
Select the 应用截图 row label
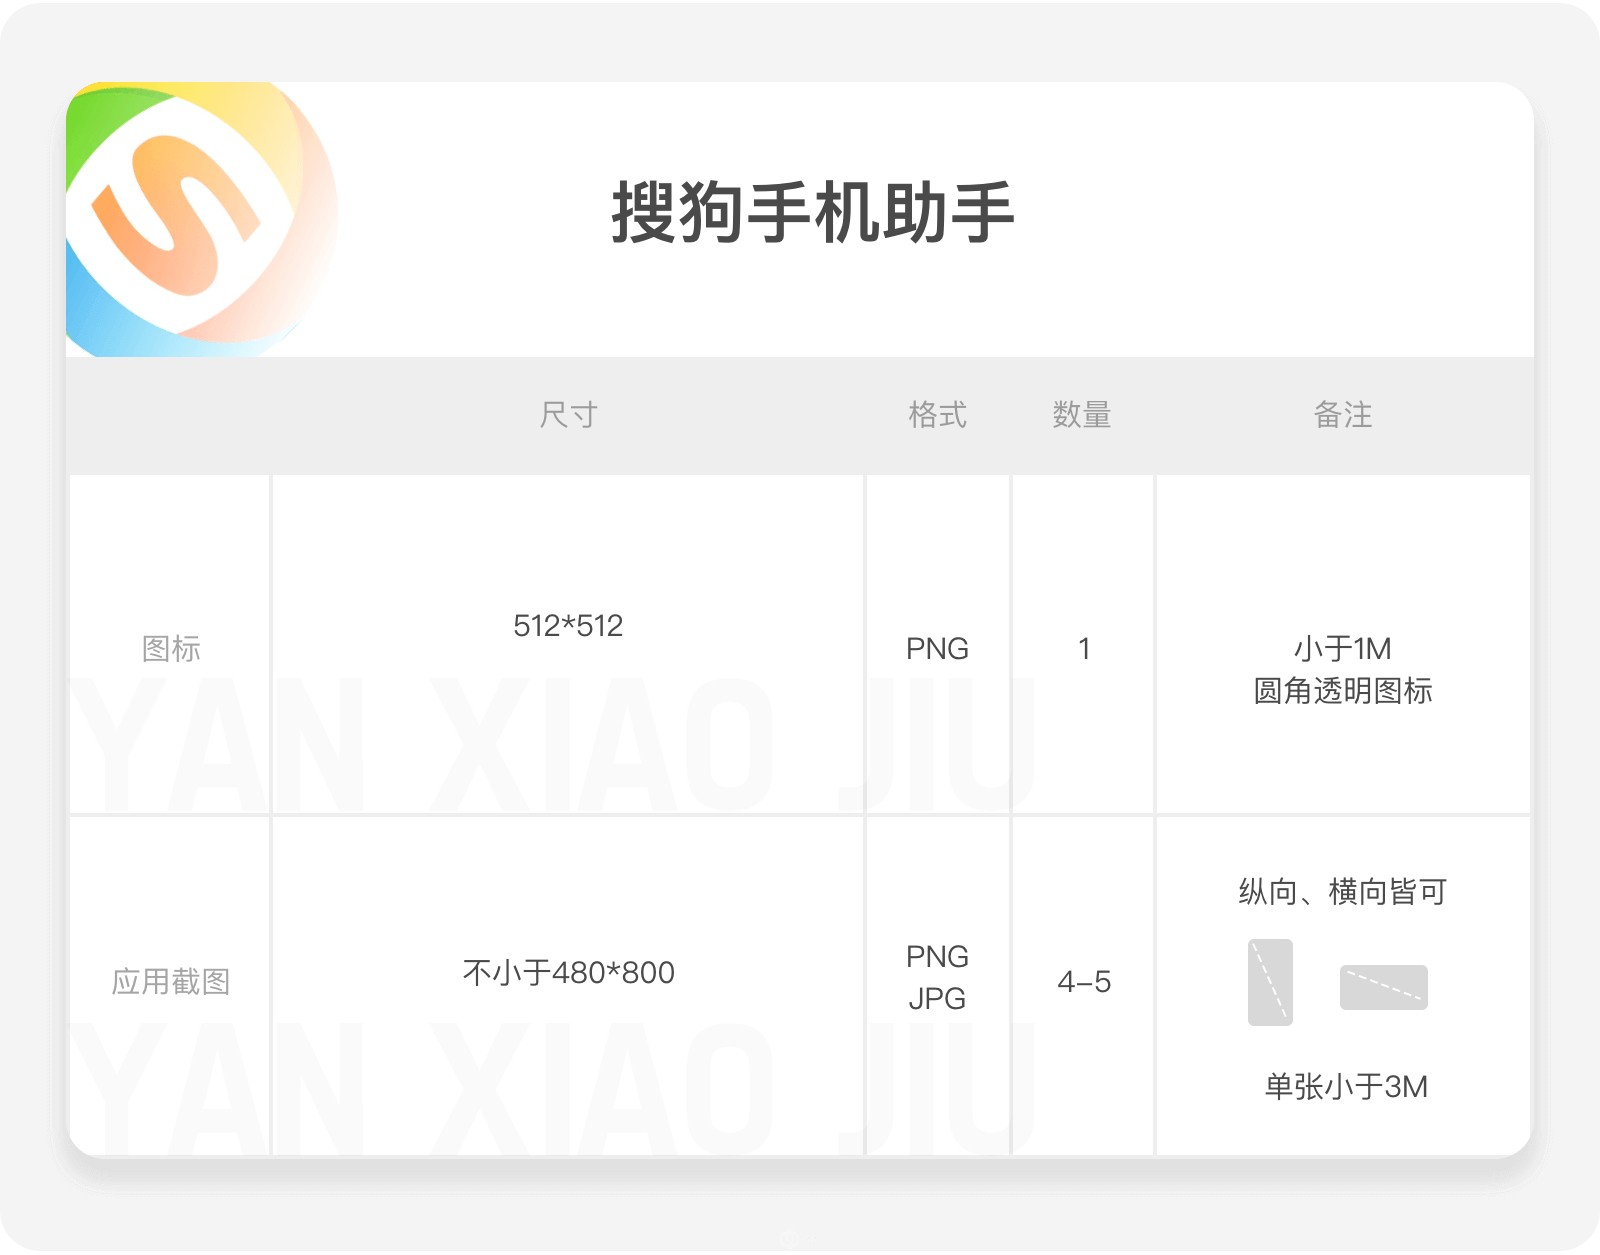point(171,981)
